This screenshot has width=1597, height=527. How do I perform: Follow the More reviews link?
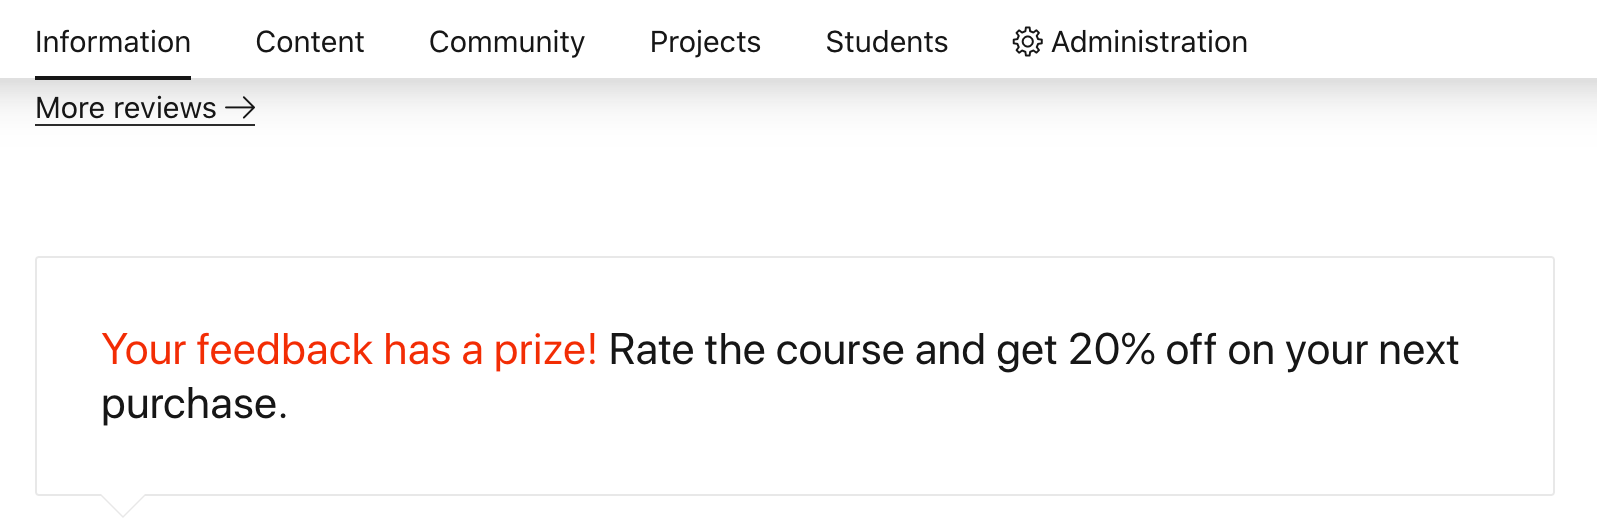[x=145, y=107]
